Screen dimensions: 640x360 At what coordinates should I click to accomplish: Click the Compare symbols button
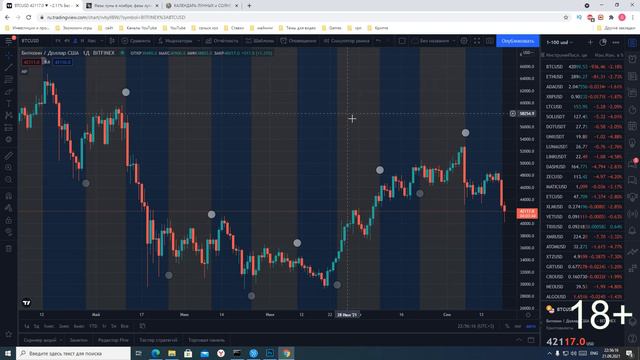click(x=136, y=41)
